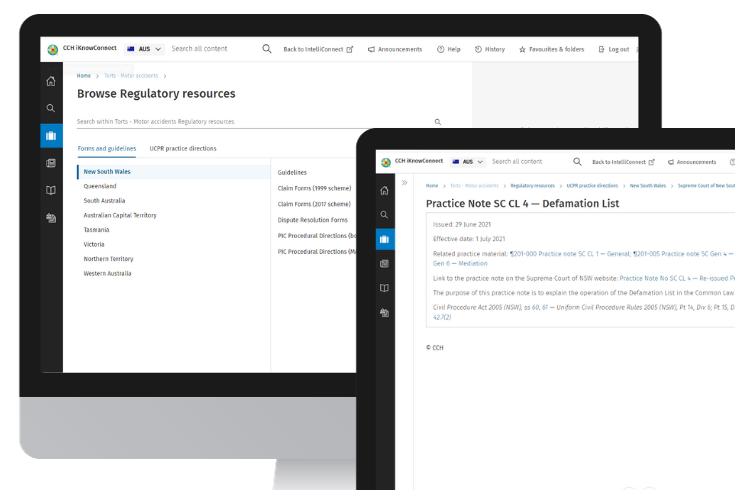The image size is (735, 490).
Task: Click Log out in Browse Regulatory window header
Action: click(614, 49)
